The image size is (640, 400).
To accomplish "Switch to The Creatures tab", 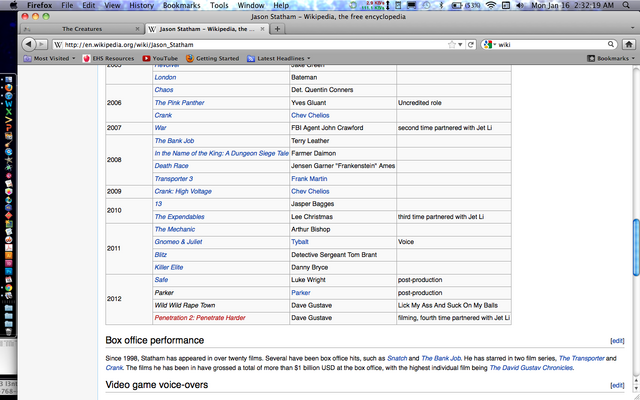I will (82, 29).
